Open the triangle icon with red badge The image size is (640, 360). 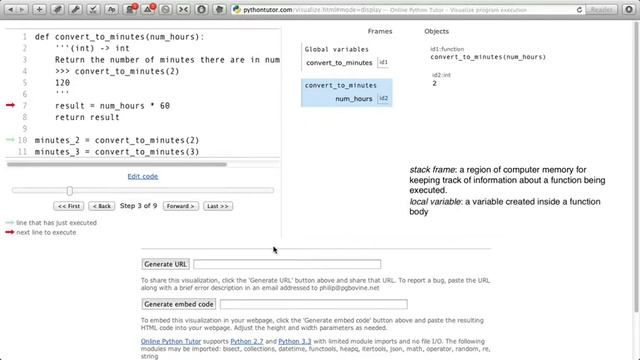pyautogui.click(x=148, y=9)
